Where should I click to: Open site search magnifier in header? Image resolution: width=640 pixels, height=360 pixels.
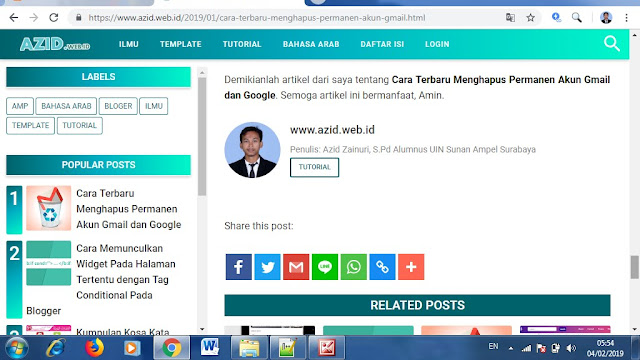coord(611,43)
